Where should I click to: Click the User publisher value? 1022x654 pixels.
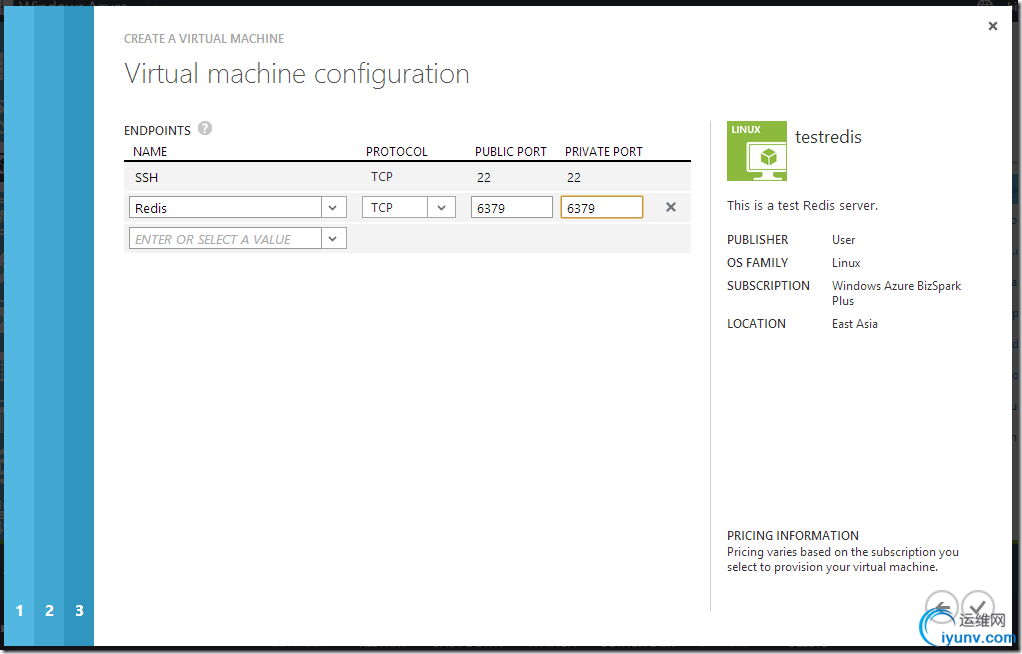point(843,240)
